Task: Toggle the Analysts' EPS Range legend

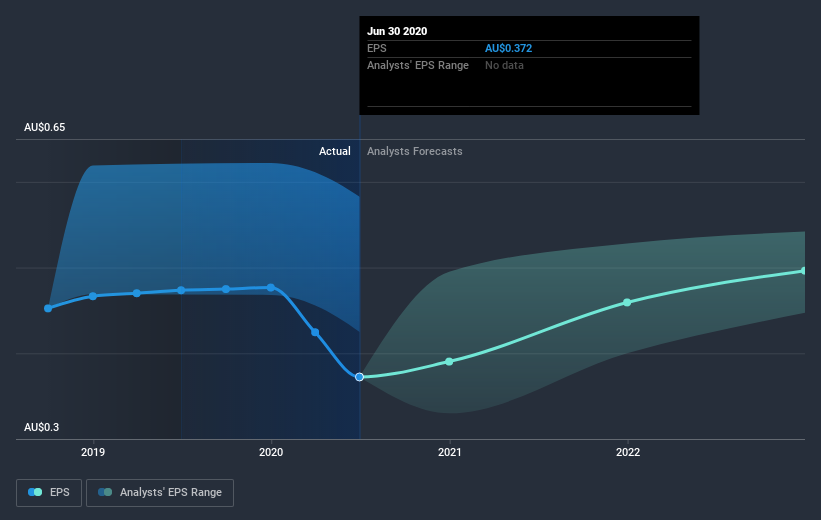Action: (x=160, y=492)
